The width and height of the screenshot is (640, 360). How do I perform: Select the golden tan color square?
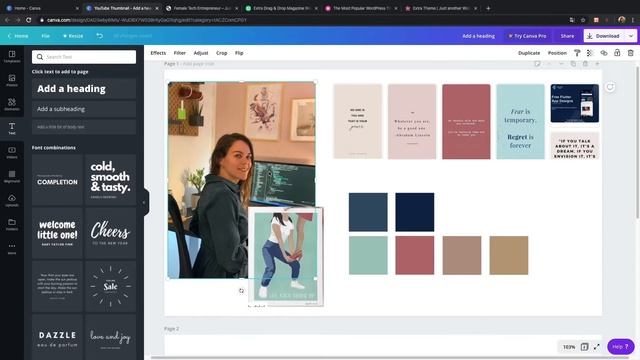tap(509, 255)
